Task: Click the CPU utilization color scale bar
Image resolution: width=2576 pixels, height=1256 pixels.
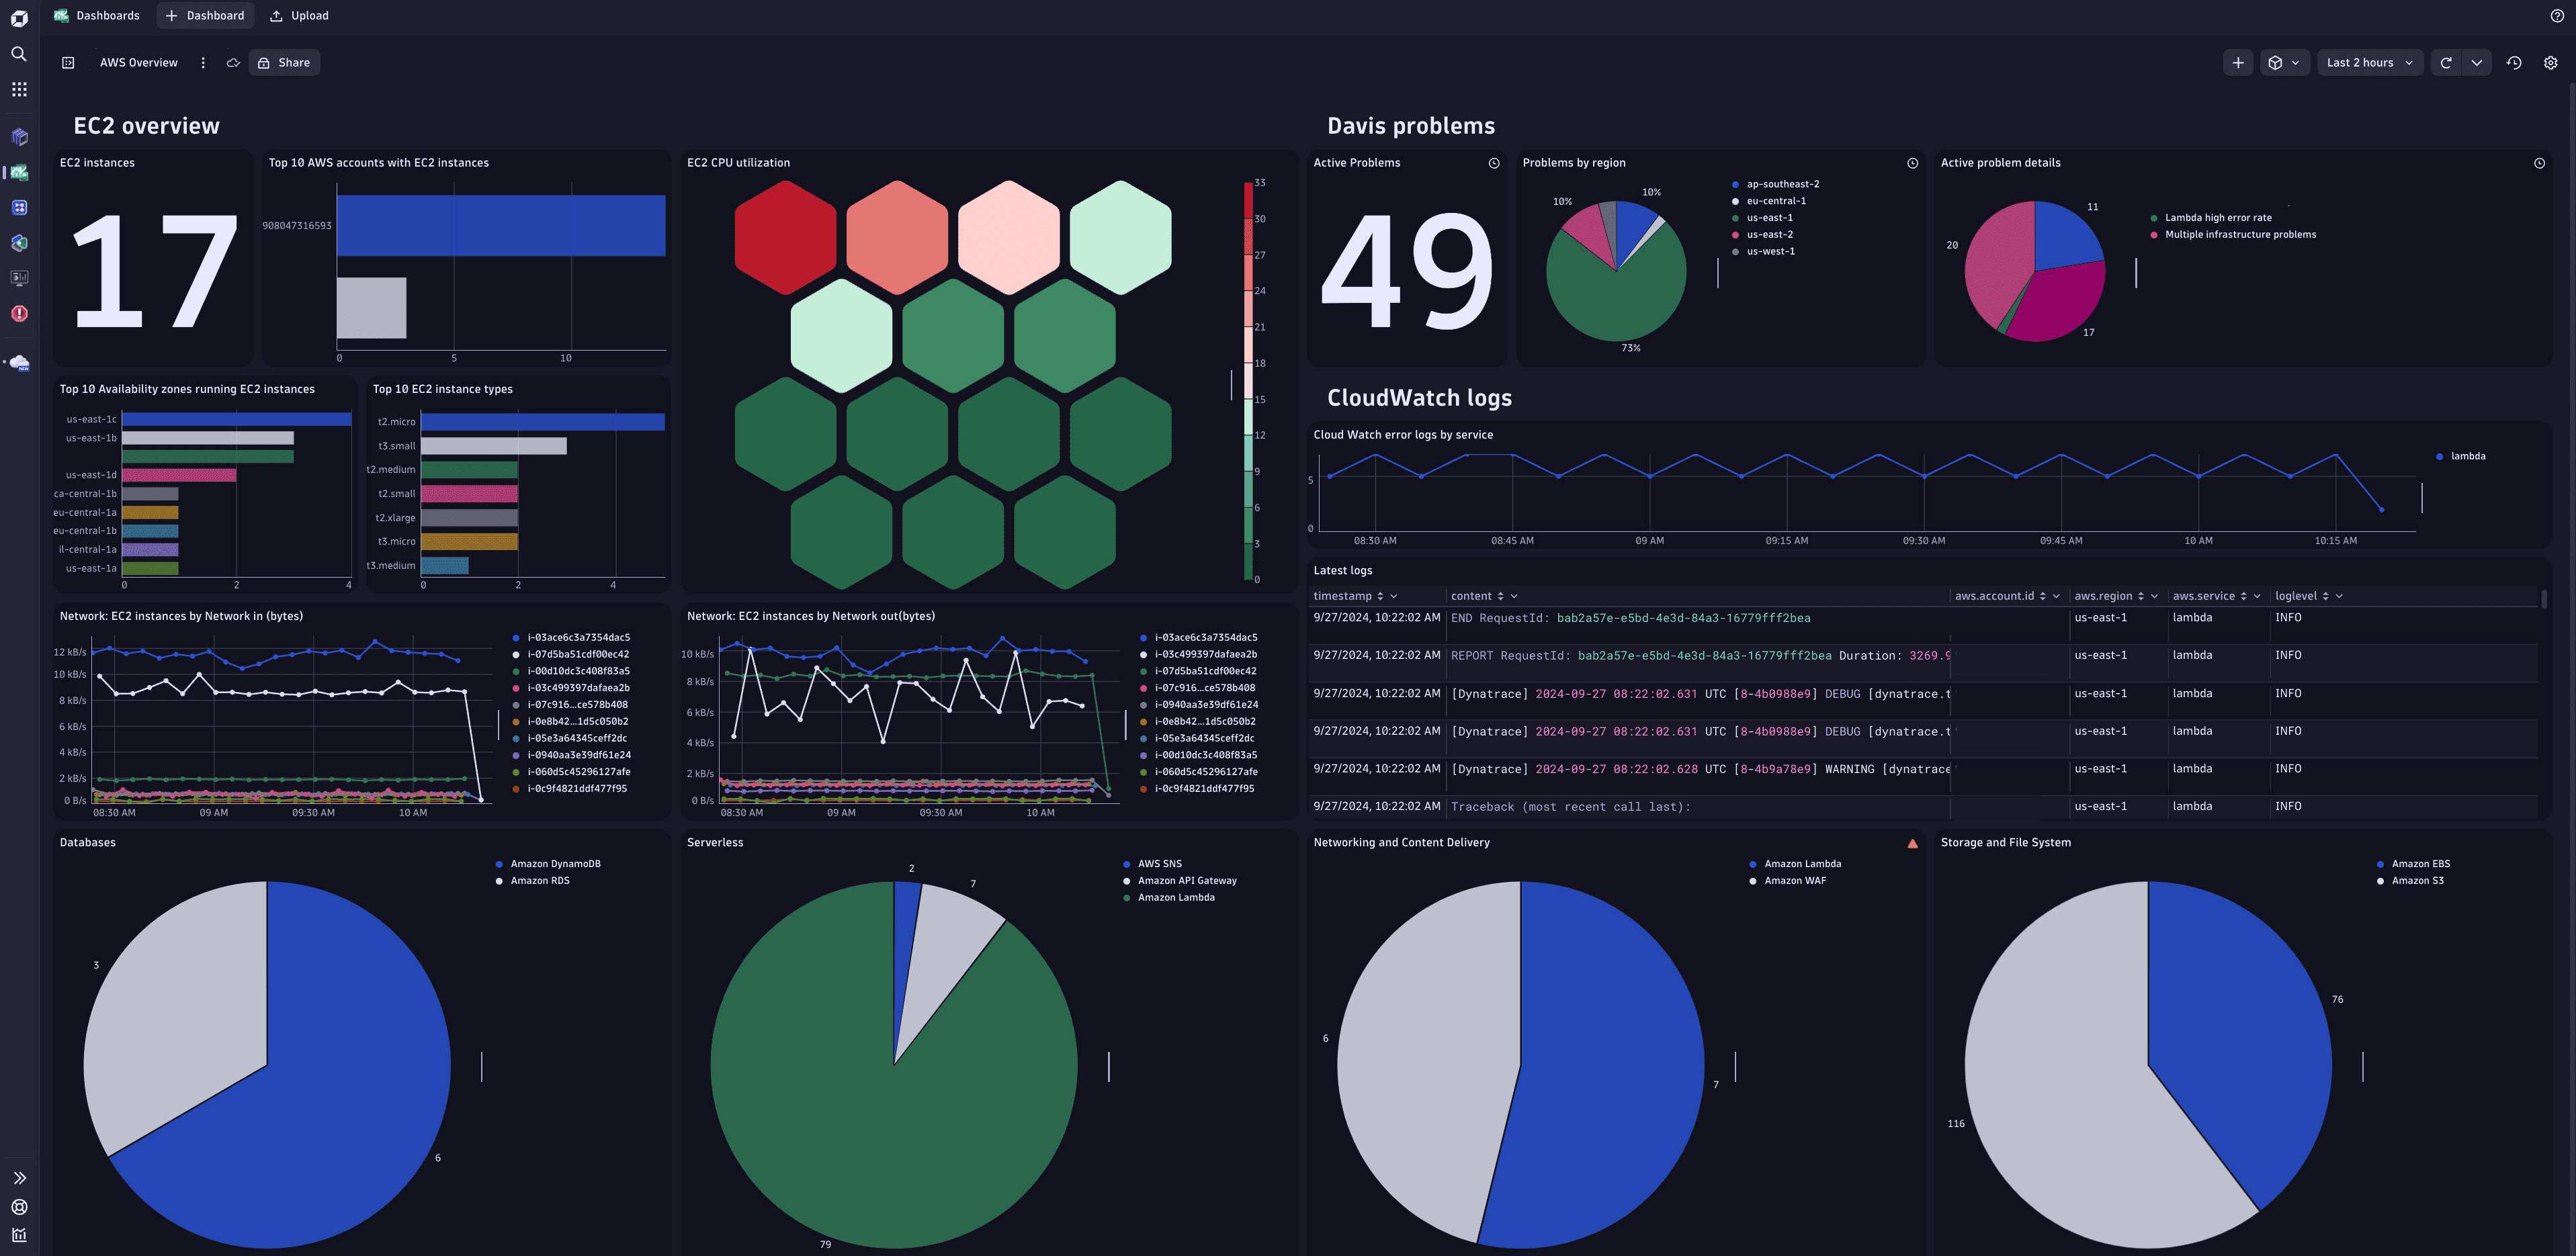Action: [1248, 380]
